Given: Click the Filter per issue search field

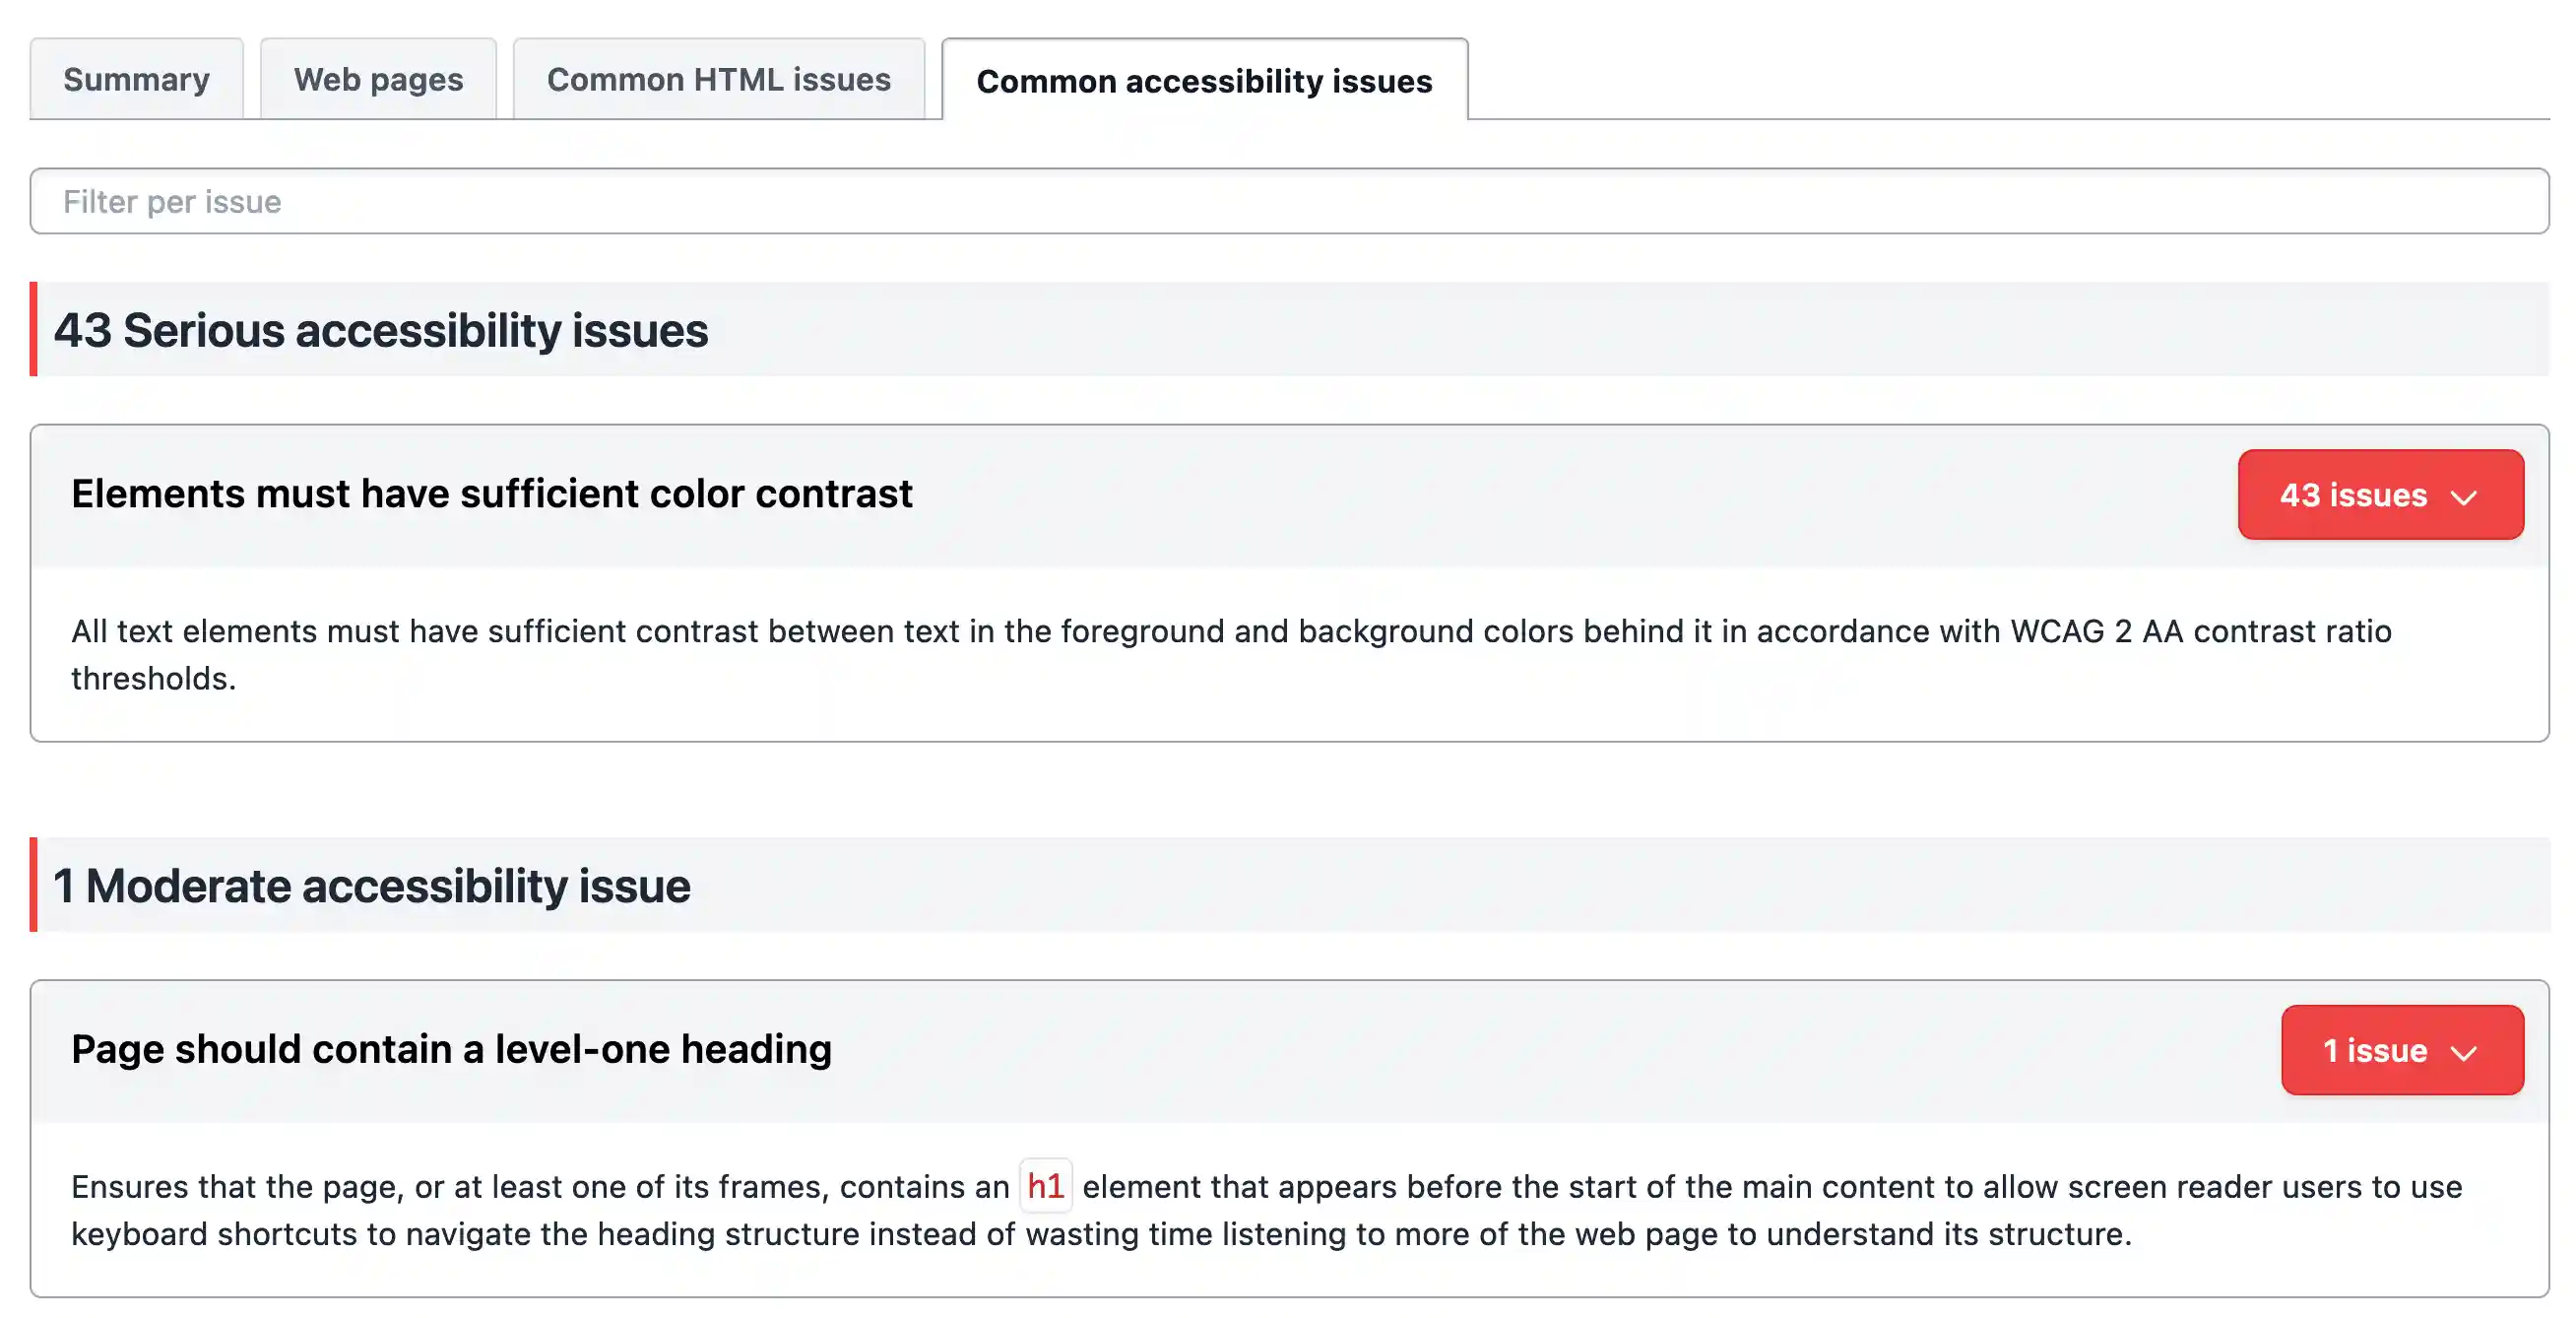Looking at the screenshot, I should coord(1288,201).
